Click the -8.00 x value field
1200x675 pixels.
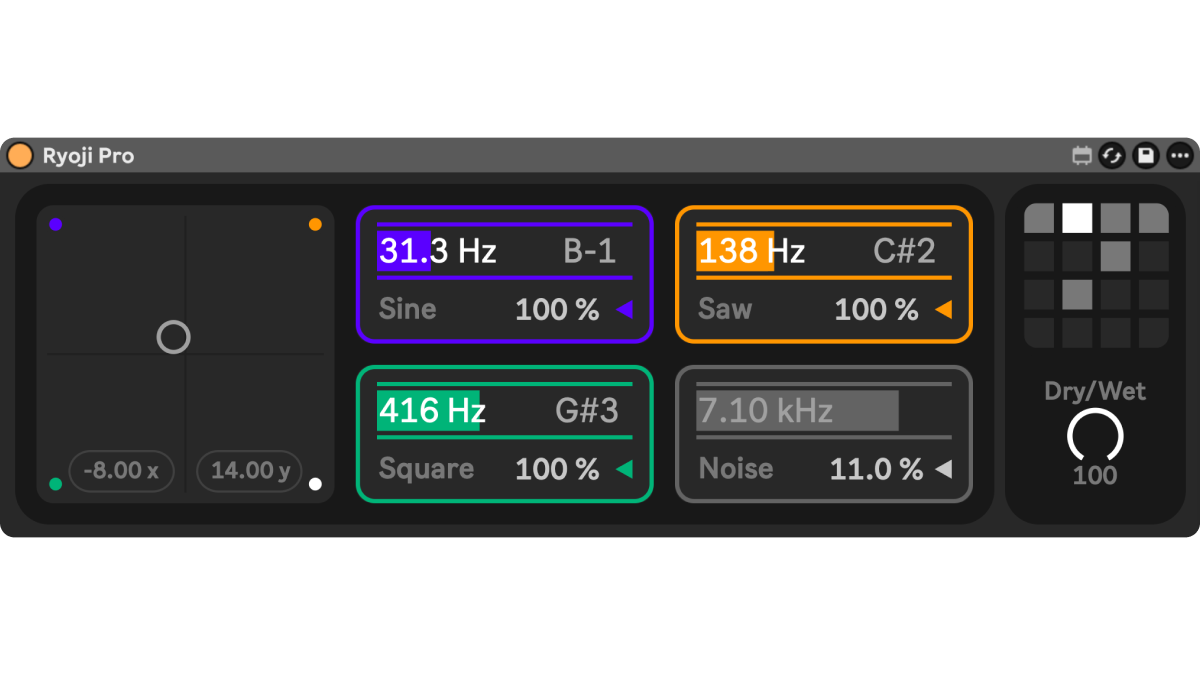pyautogui.click(x=121, y=470)
